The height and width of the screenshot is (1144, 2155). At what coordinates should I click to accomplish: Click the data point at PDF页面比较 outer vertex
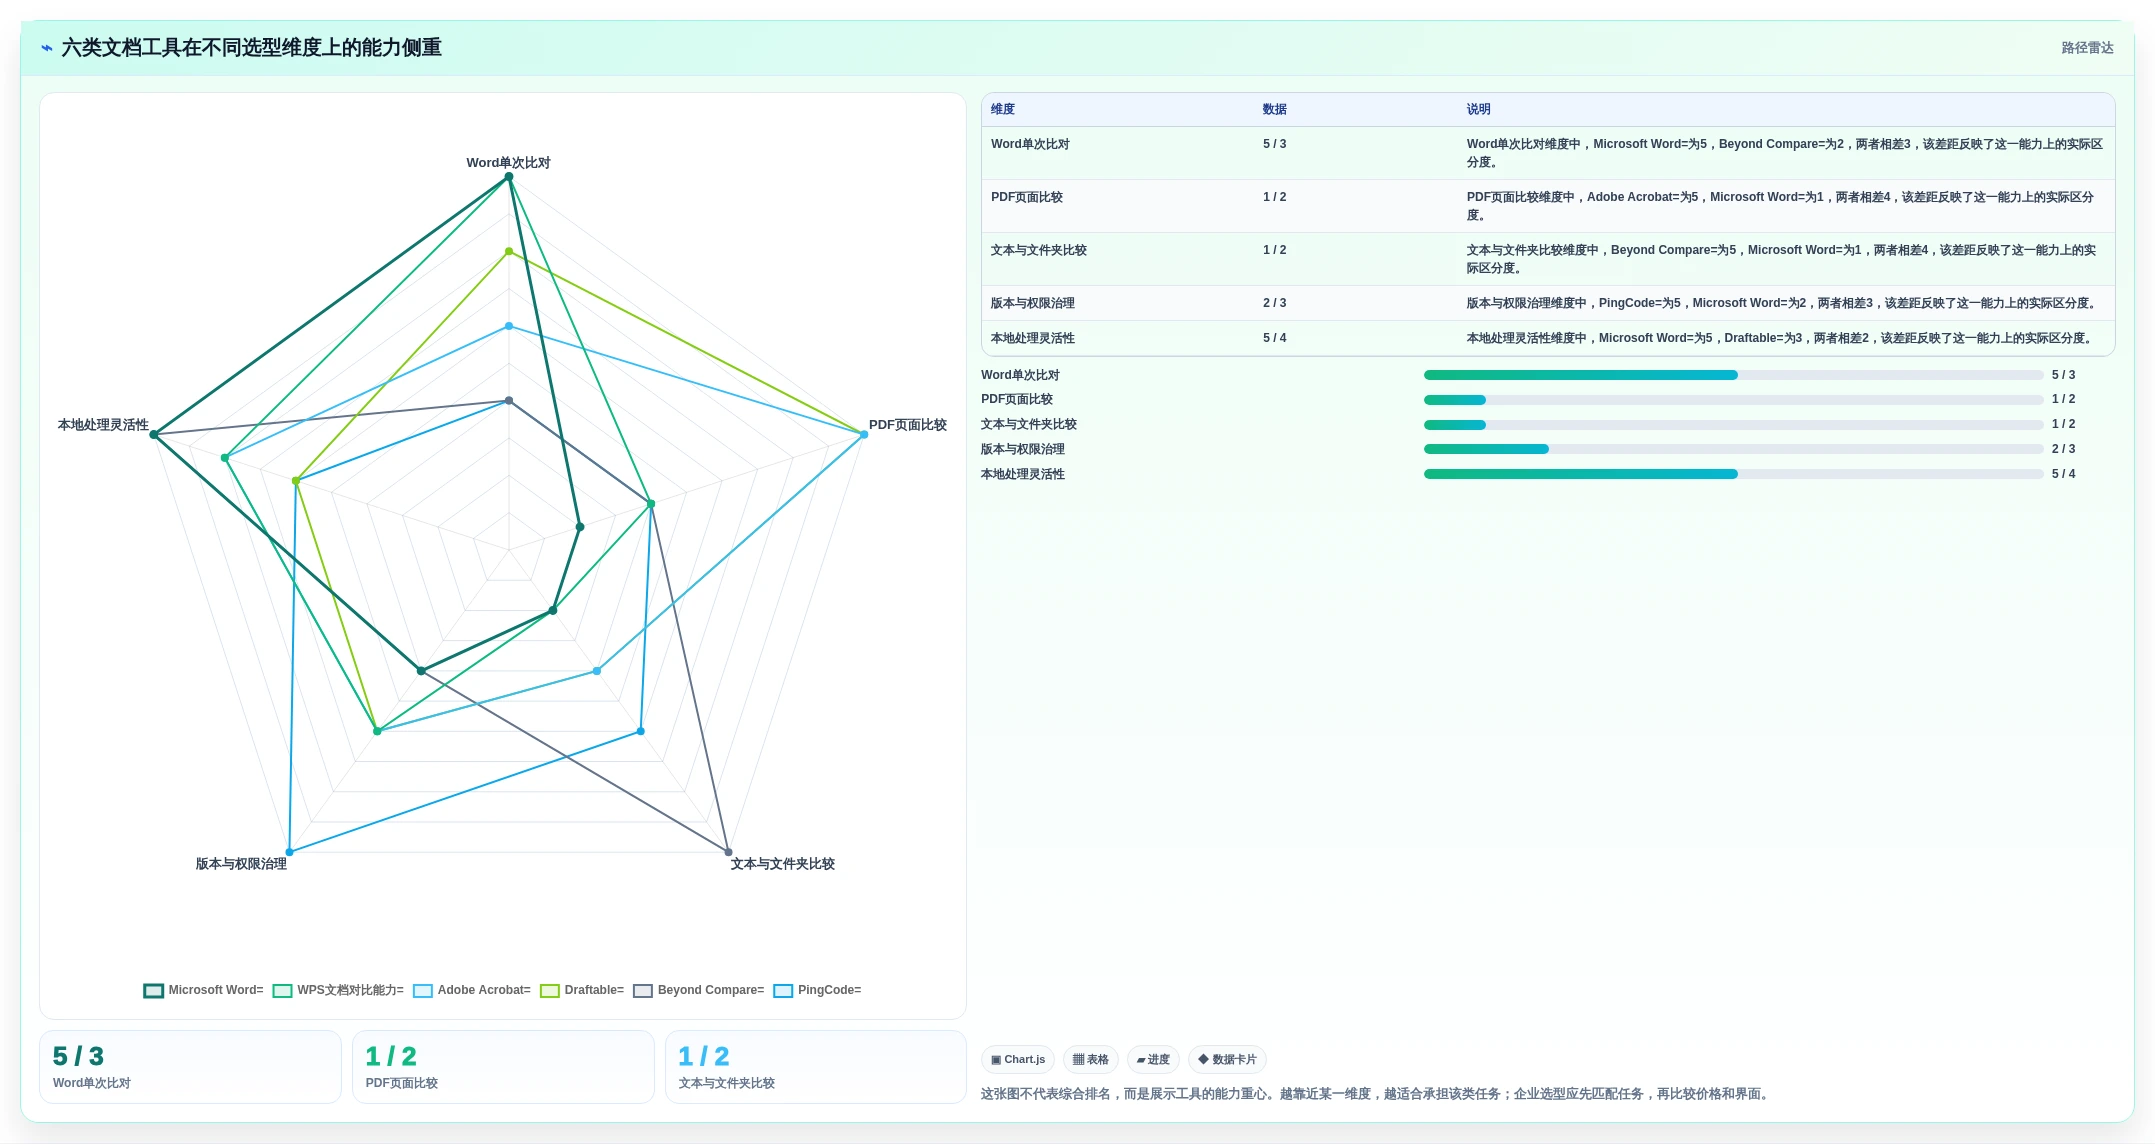pyautogui.click(x=864, y=435)
